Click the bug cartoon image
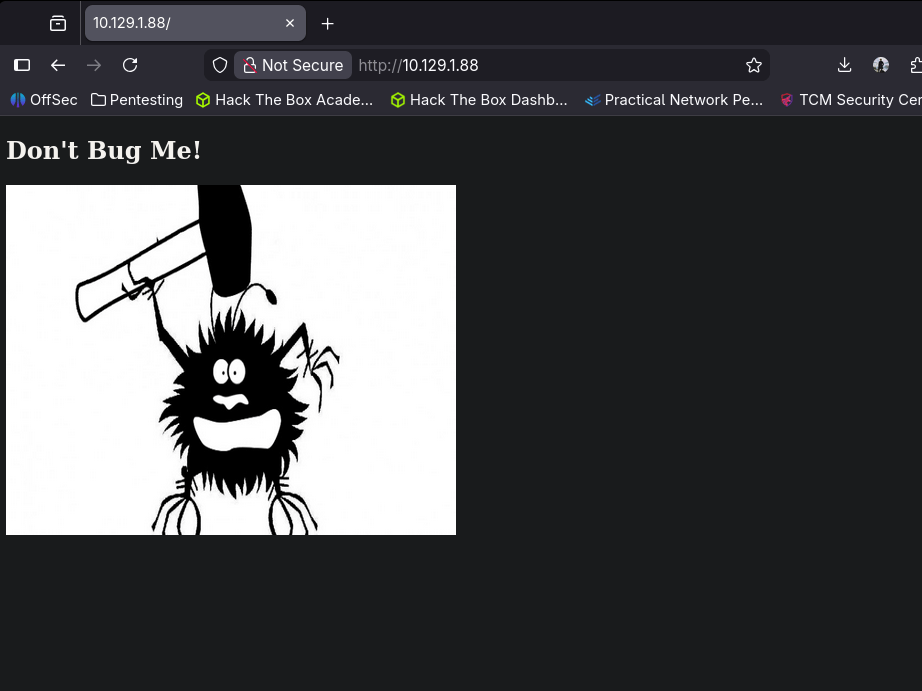Viewport: 922px width, 691px height. (231, 360)
